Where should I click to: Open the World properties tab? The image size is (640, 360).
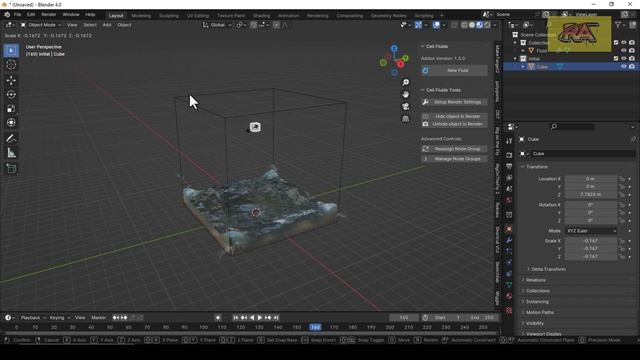pos(509,200)
